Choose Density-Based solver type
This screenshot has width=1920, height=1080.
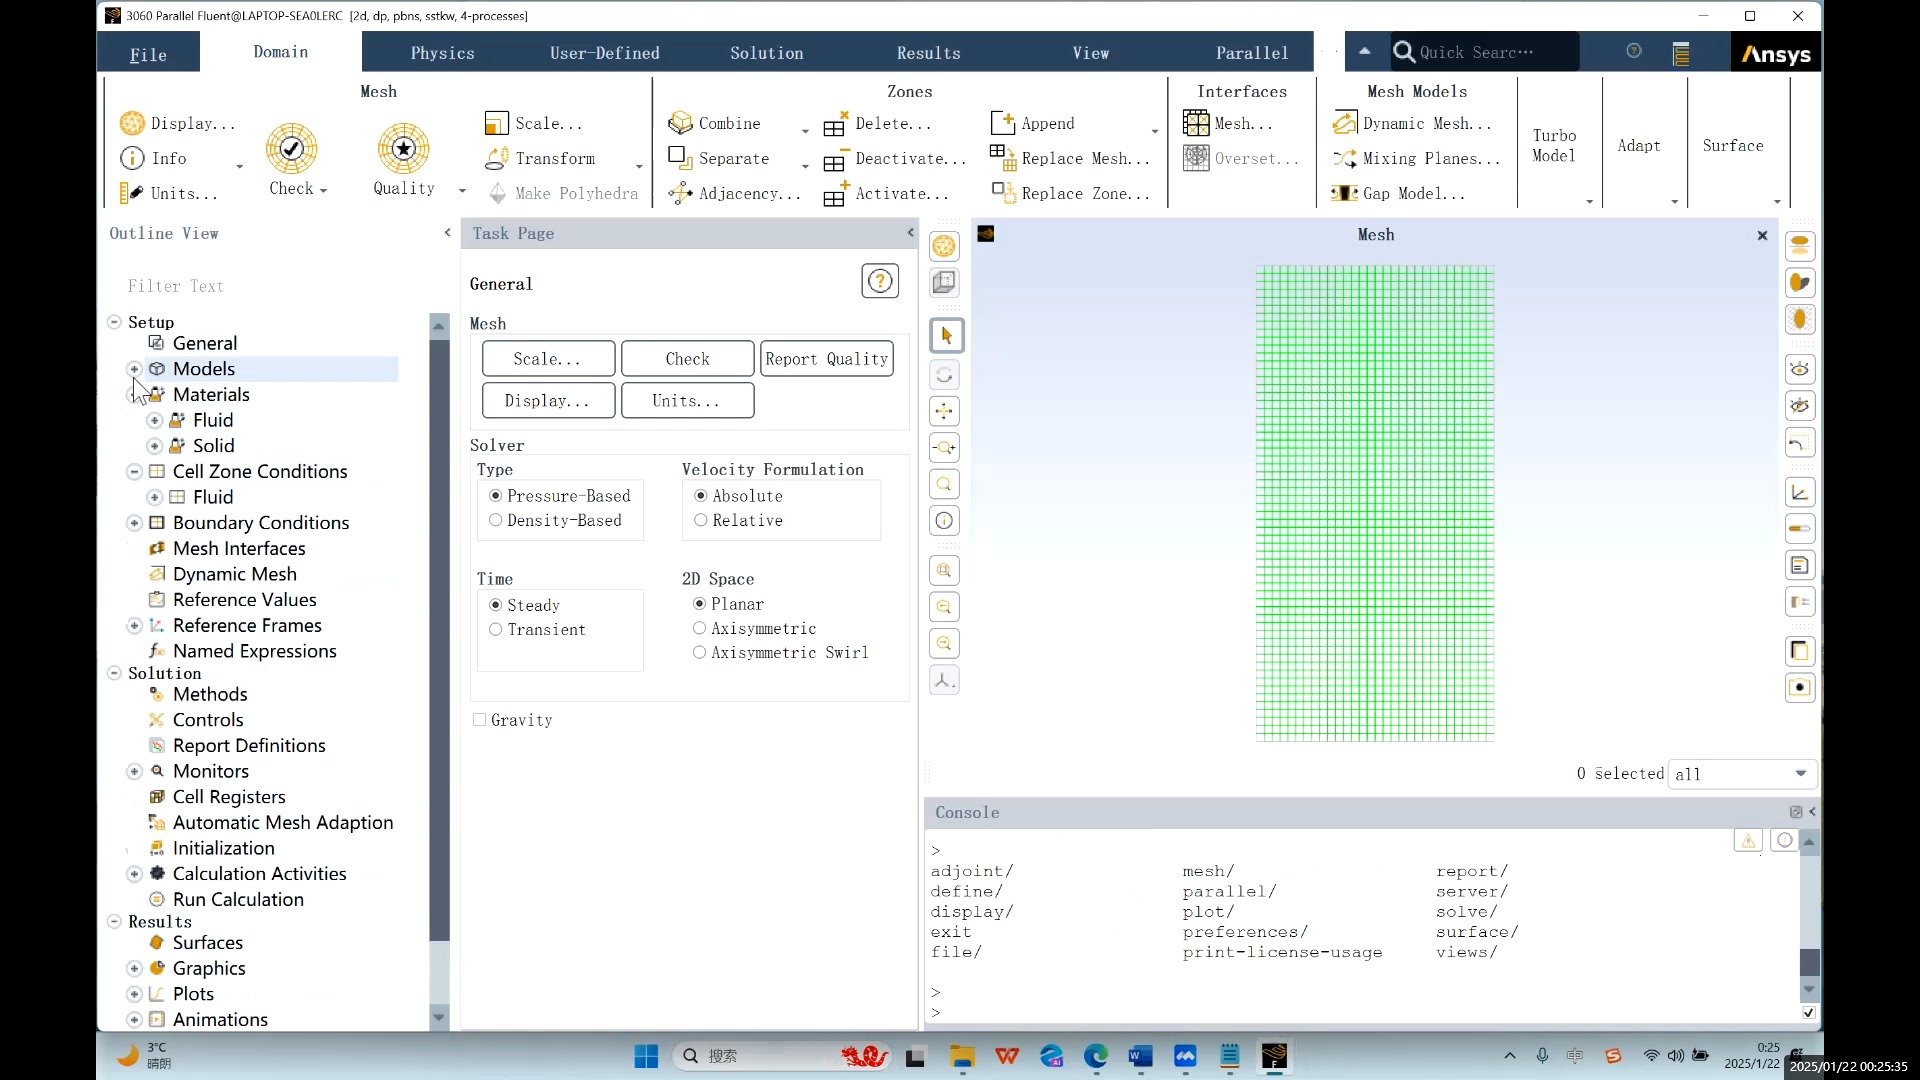496,521
